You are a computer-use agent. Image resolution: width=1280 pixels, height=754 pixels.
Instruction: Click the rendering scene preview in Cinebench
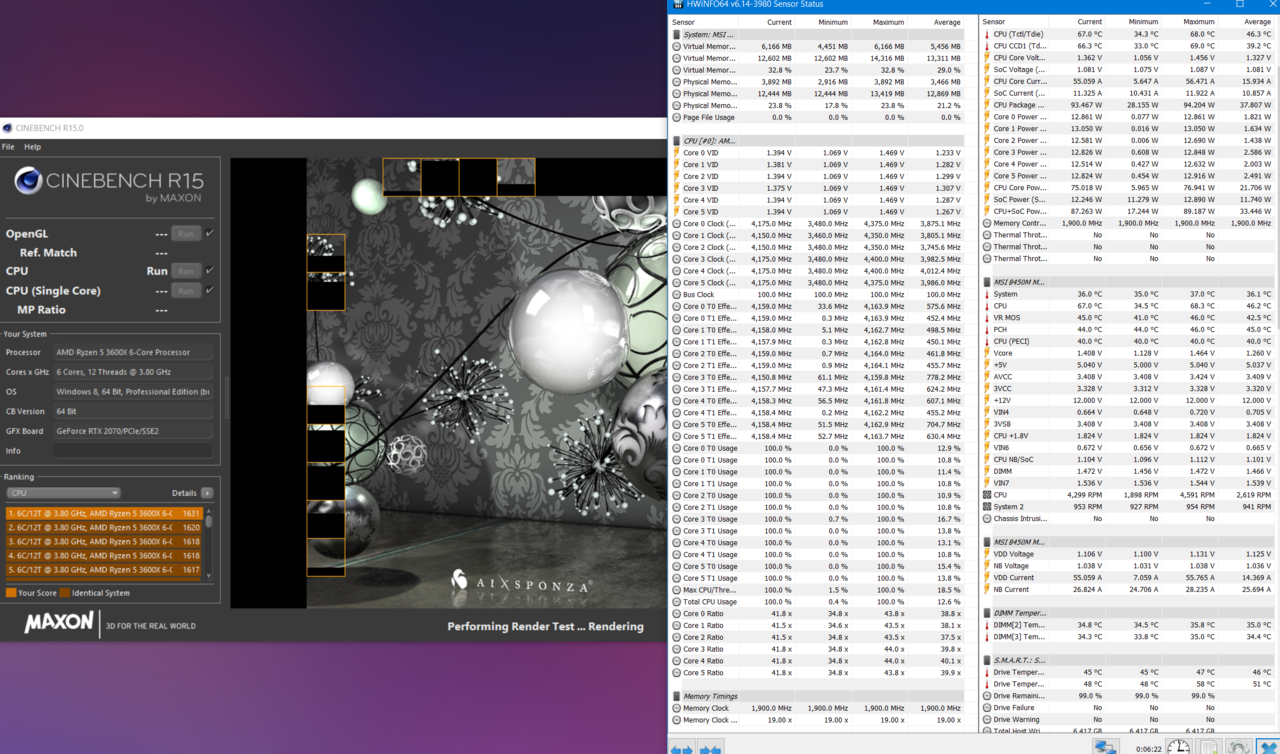(x=448, y=382)
